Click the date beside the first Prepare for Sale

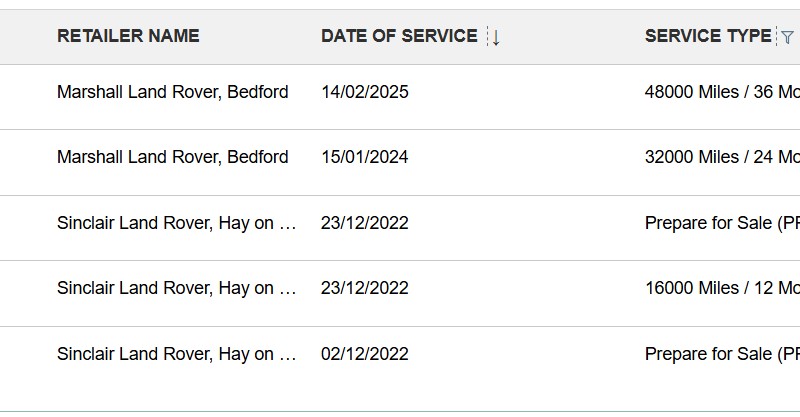(x=365, y=223)
